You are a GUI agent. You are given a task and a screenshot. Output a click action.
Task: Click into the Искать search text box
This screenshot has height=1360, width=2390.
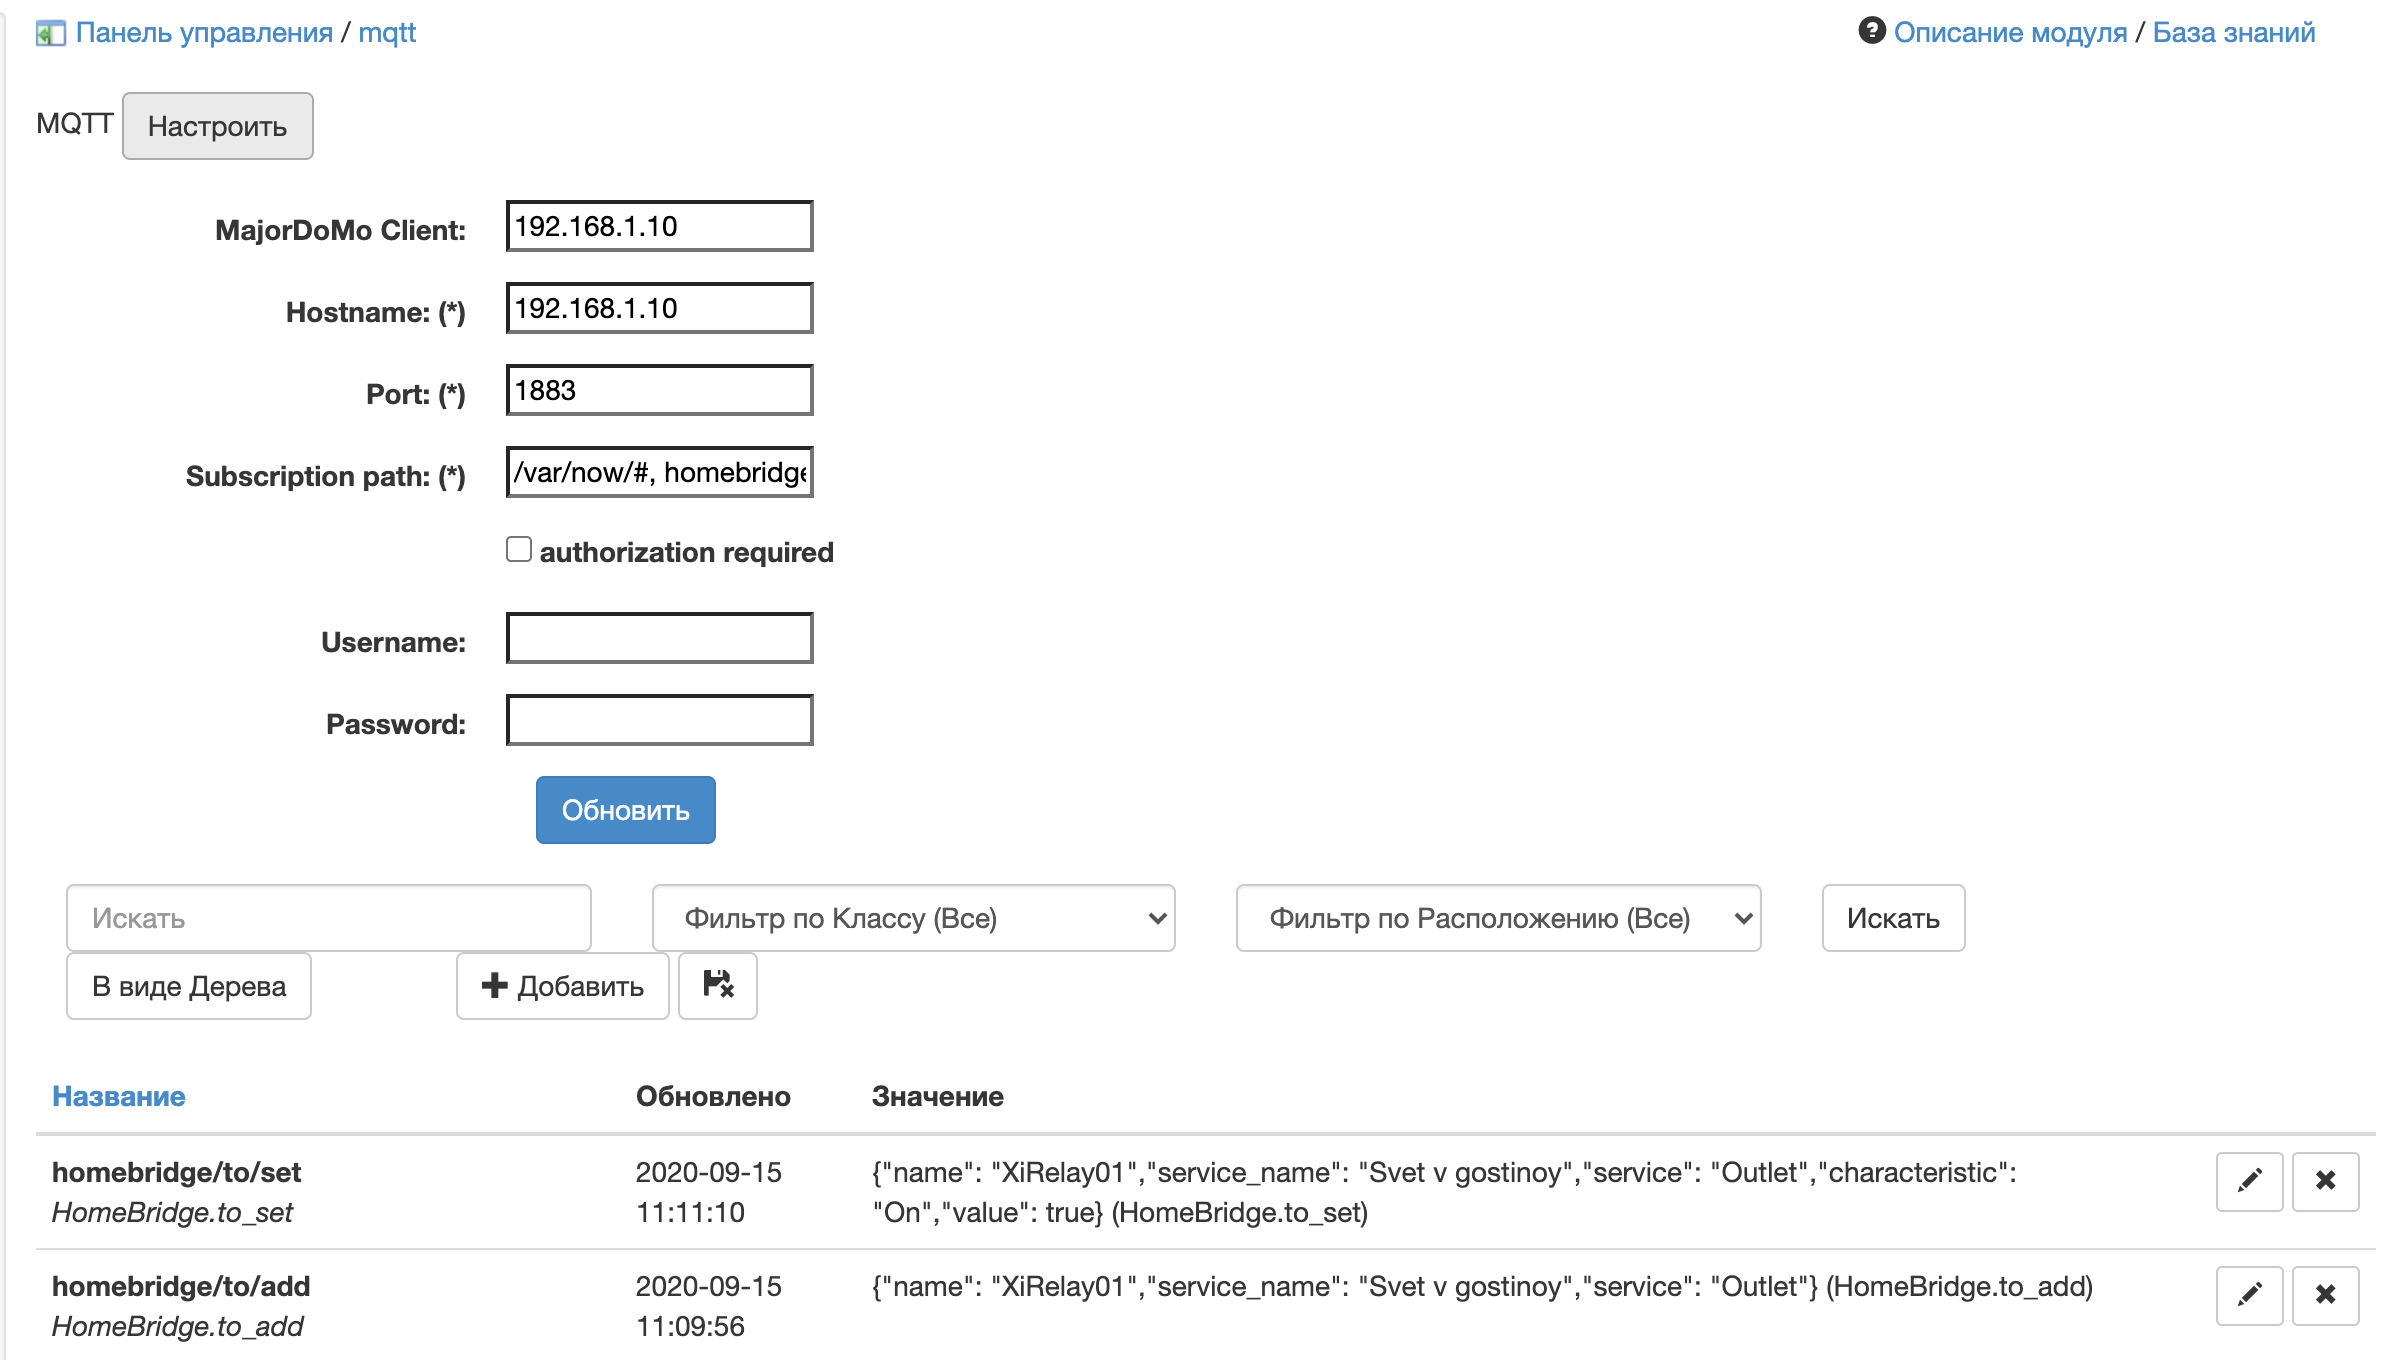[x=328, y=918]
